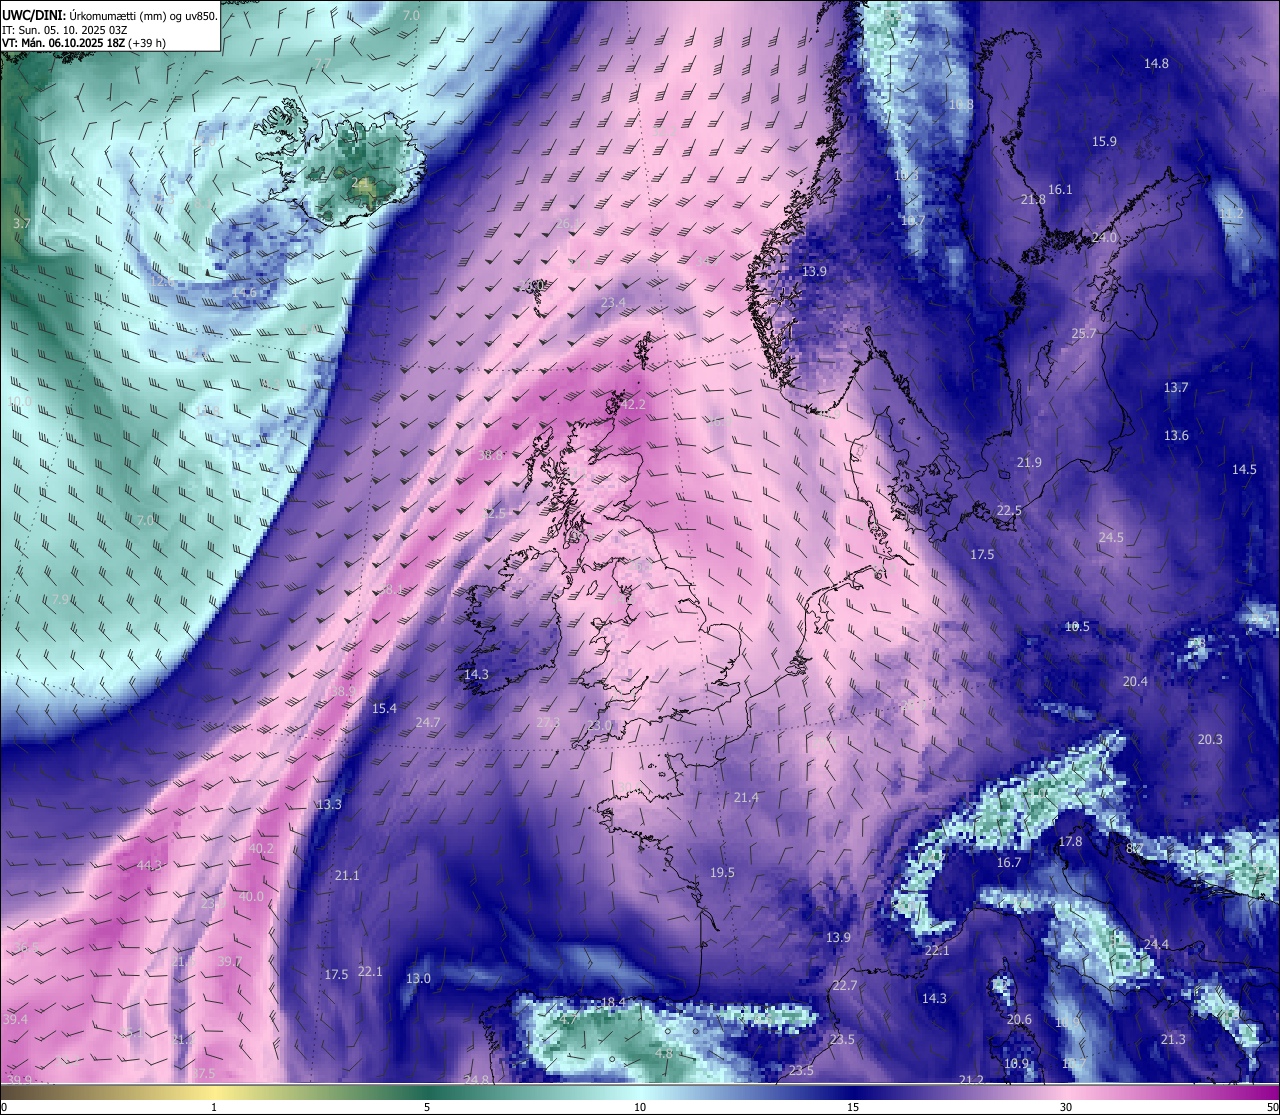Click the 3.7 value label
Image resolution: width=1280 pixels, height=1115 pixels.
[22, 223]
